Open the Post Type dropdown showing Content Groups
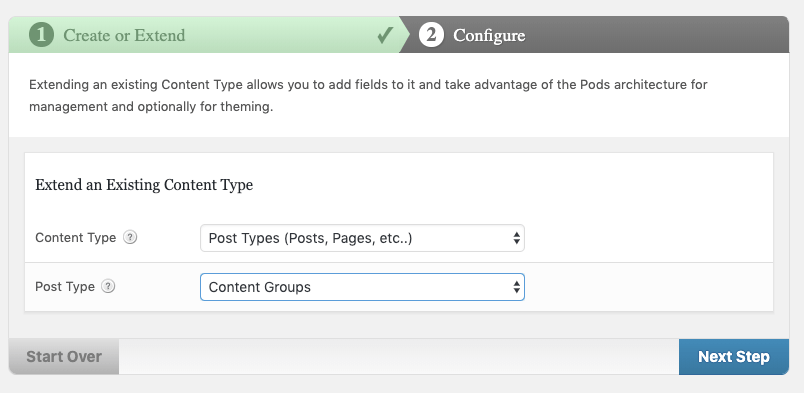The height and width of the screenshot is (393, 804). click(x=362, y=287)
